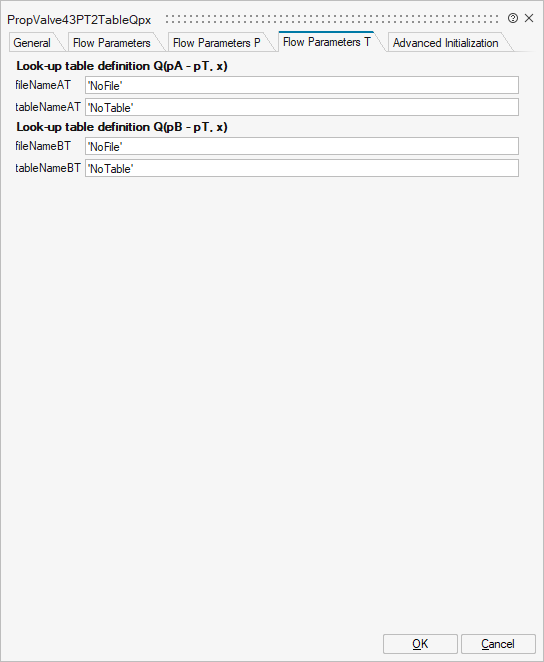Open the Flow Parameters tab
Screen dimensions: 544x662
pos(112,43)
